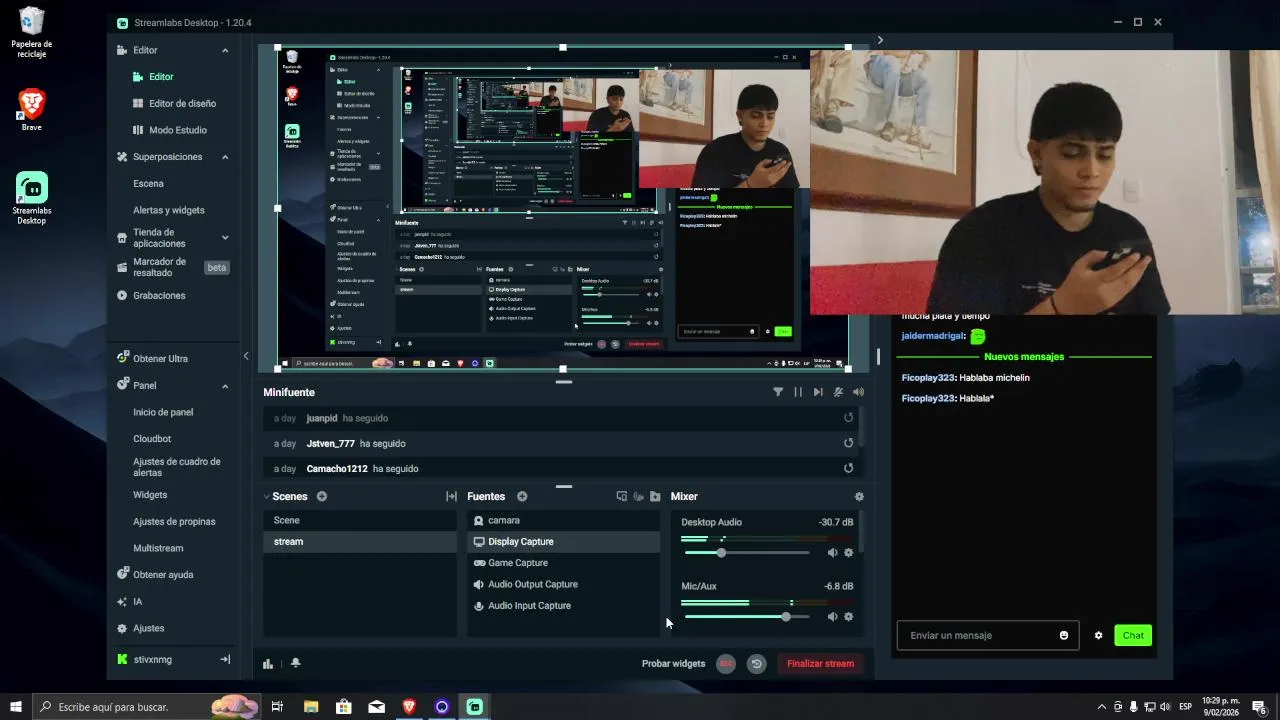Open Mic/Aux settings gear

(x=849, y=617)
